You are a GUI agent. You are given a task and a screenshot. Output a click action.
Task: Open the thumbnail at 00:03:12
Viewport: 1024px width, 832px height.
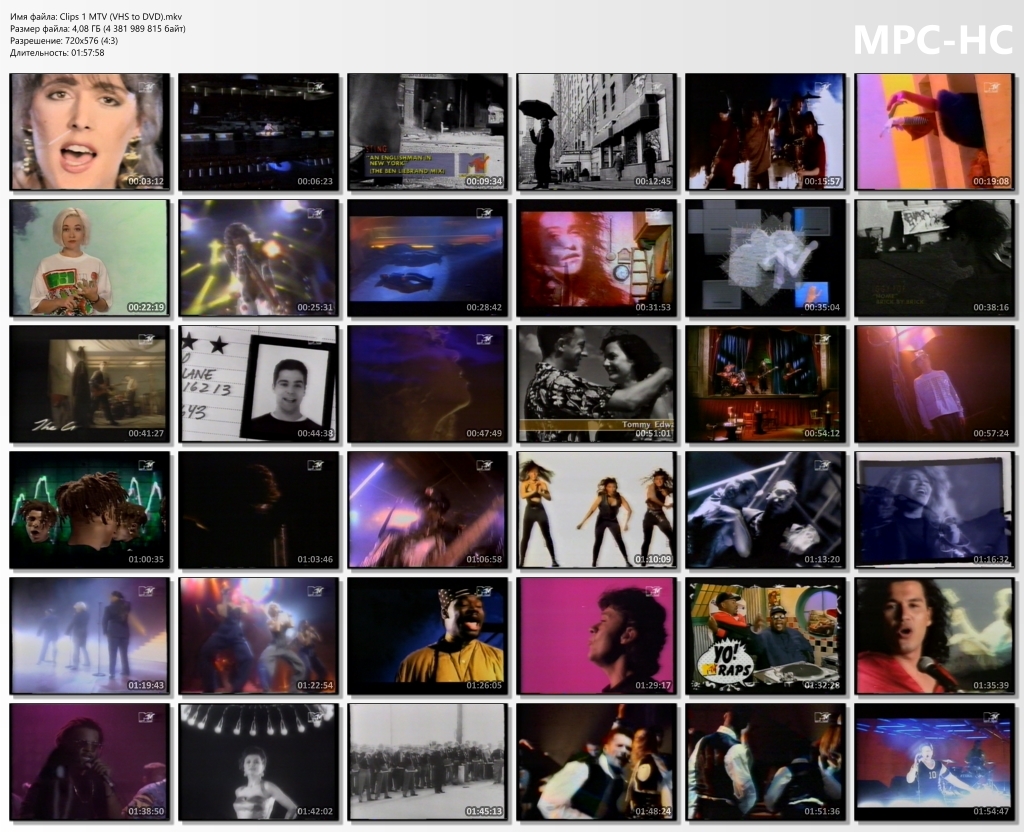[x=89, y=132]
